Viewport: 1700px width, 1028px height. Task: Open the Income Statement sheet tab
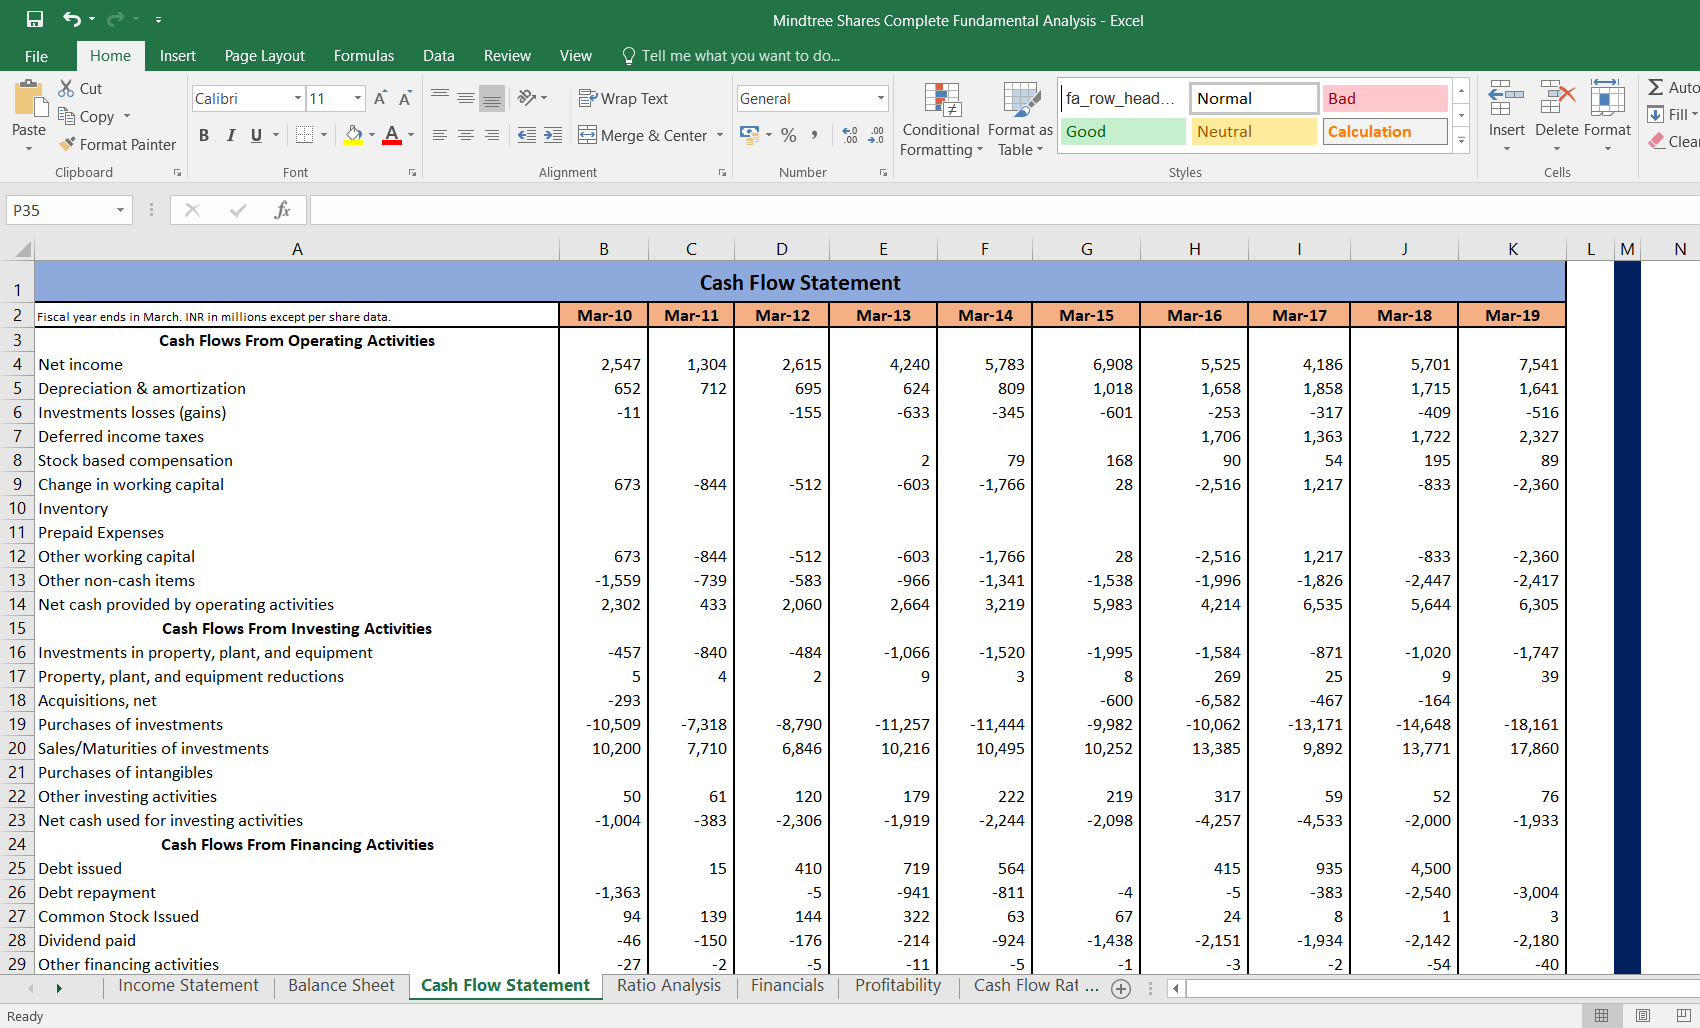[x=188, y=986]
